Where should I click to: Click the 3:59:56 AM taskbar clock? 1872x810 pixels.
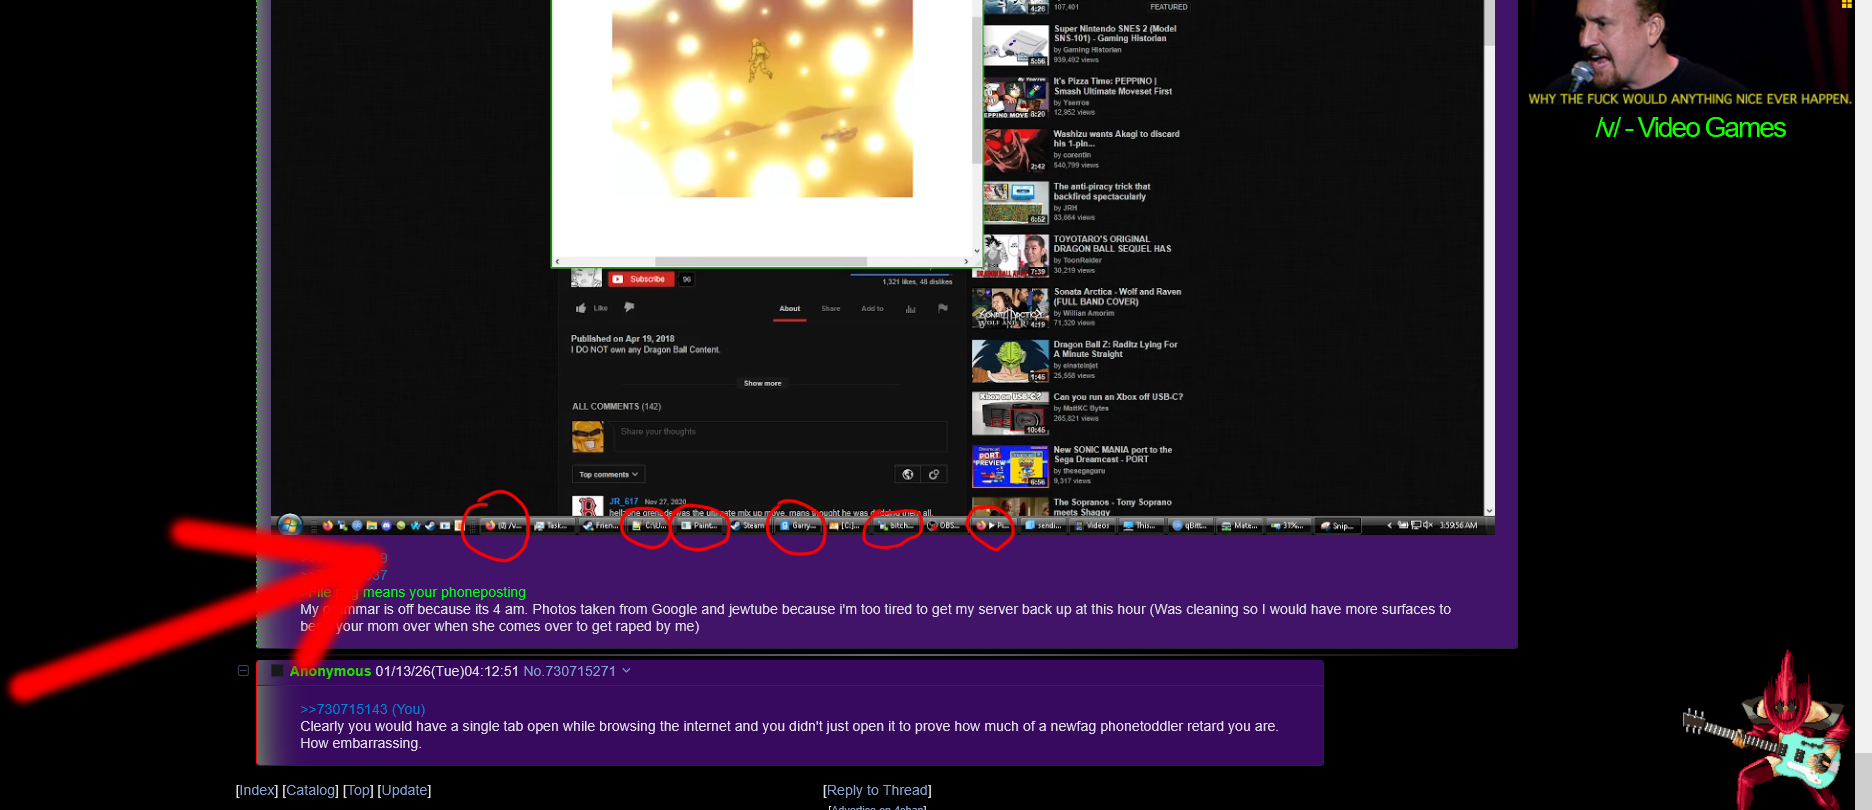pyautogui.click(x=1458, y=525)
